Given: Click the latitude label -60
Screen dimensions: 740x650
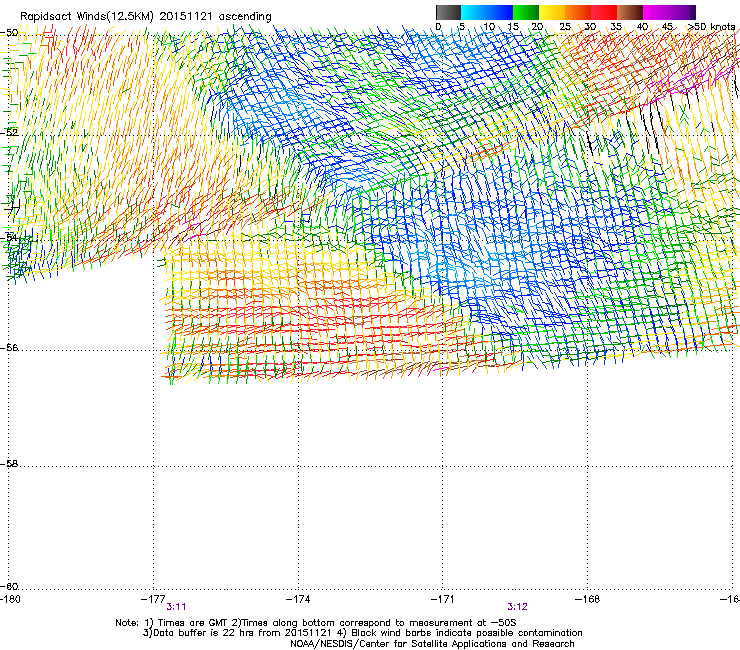Looking at the screenshot, I should (9, 586).
